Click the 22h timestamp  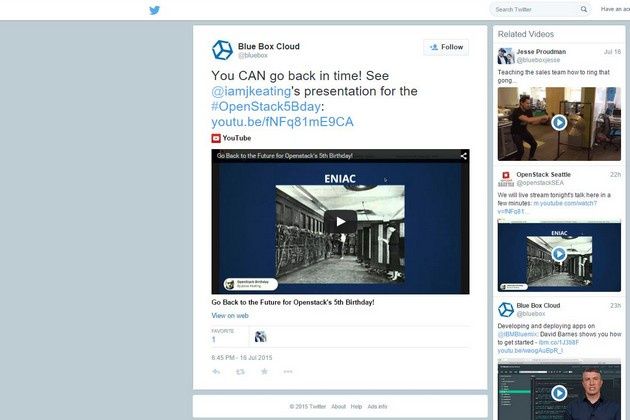pyautogui.click(x=615, y=175)
